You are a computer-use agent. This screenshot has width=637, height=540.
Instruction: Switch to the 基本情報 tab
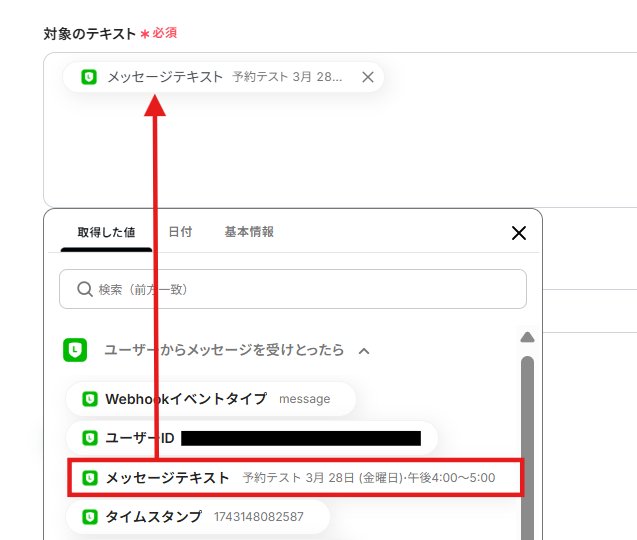(x=249, y=232)
